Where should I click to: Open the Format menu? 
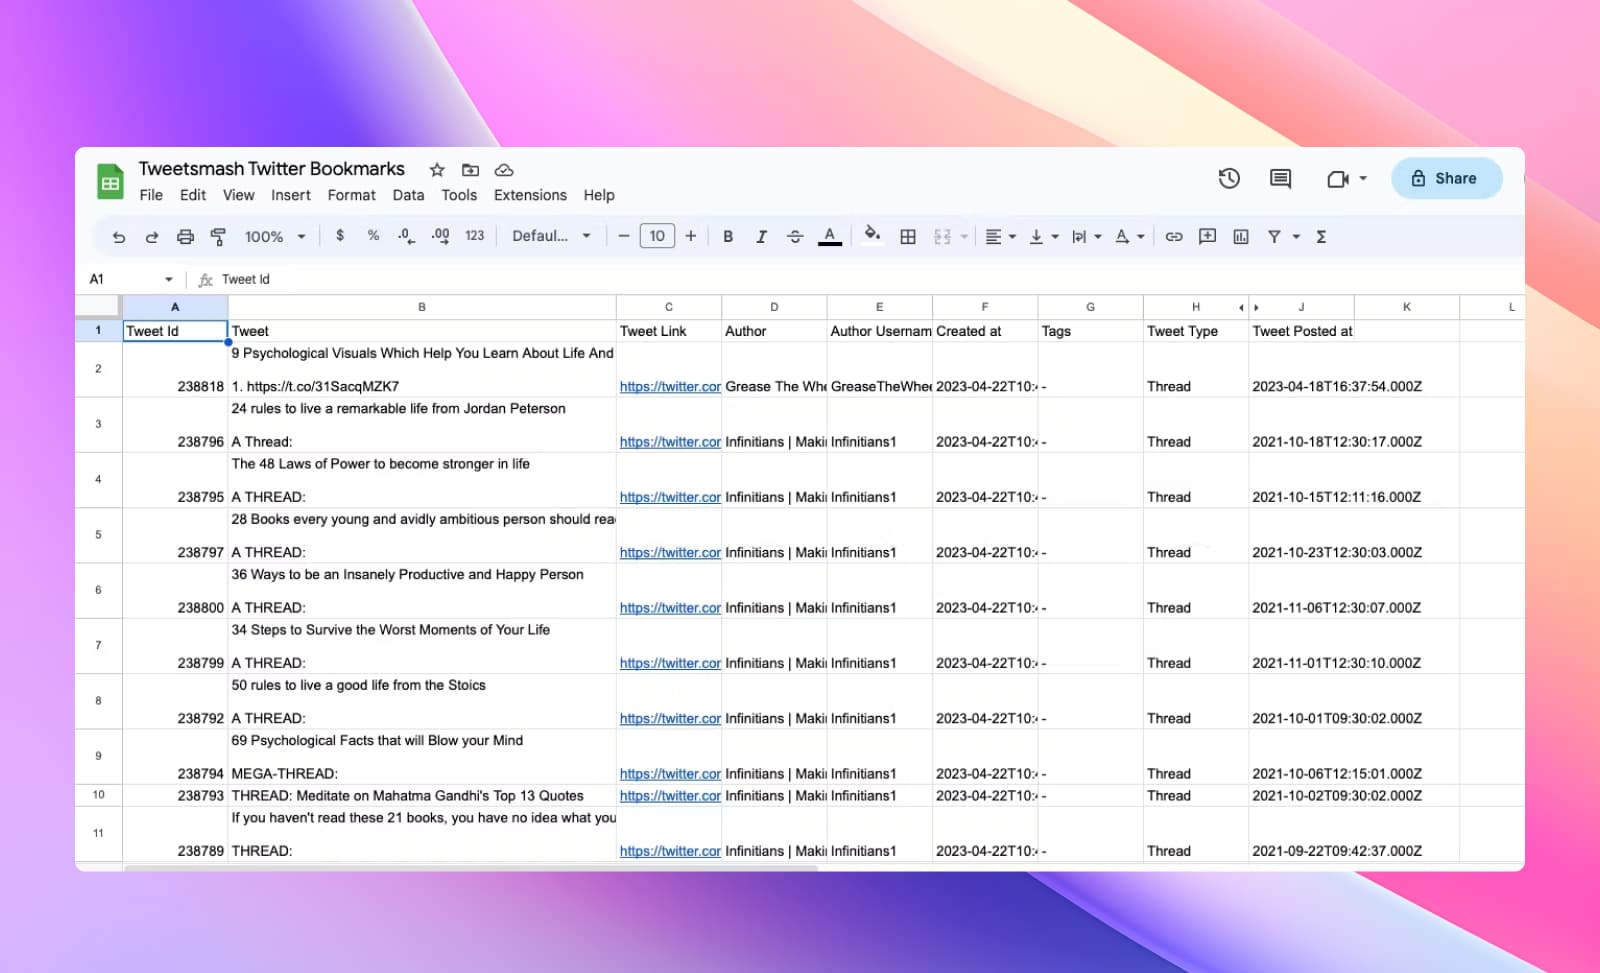352,195
